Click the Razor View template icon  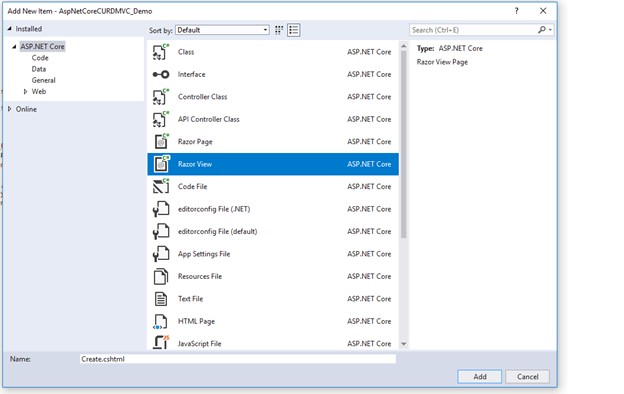click(161, 164)
